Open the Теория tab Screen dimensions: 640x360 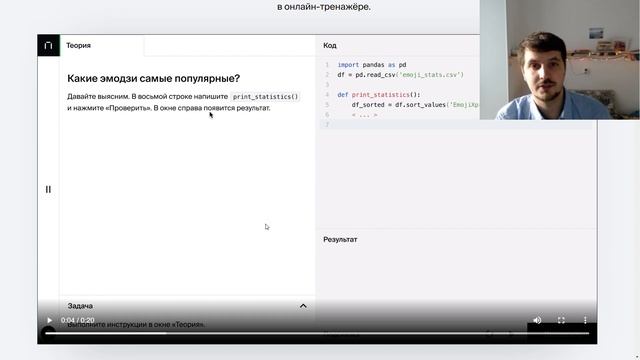click(x=78, y=45)
